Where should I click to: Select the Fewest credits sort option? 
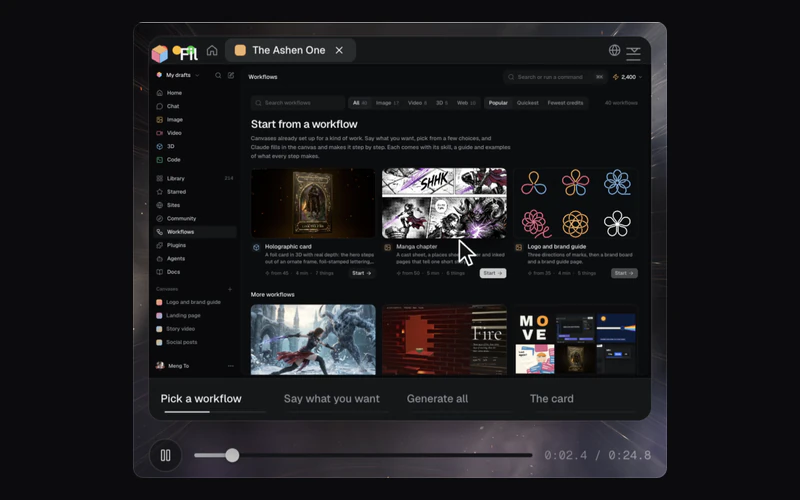[x=565, y=103]
